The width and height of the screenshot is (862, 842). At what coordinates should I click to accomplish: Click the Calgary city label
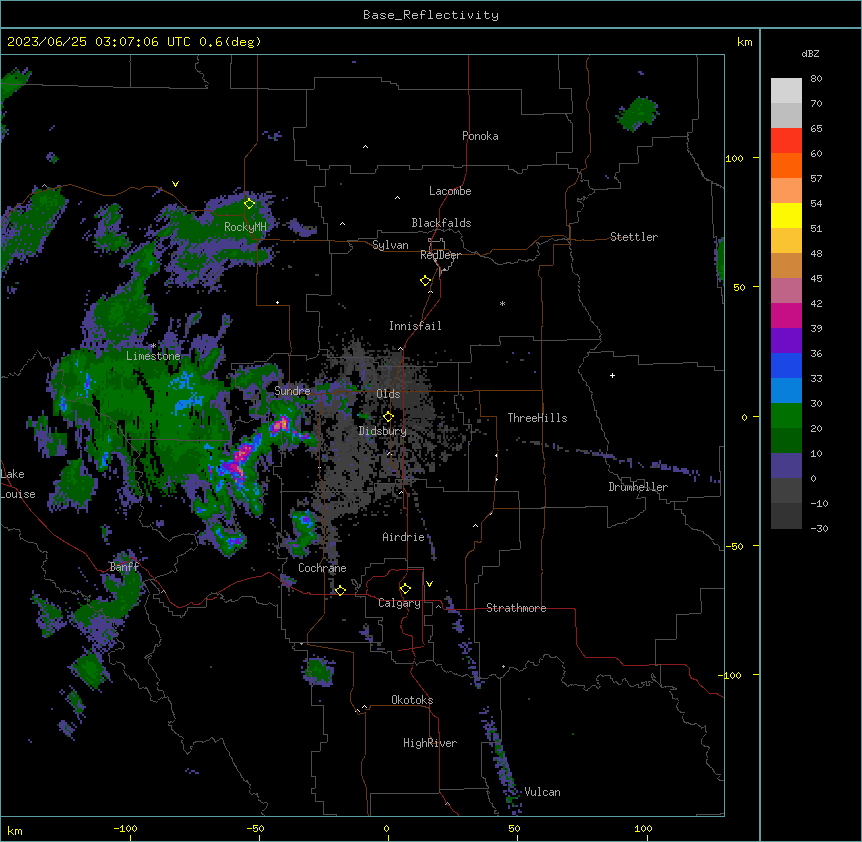[399, 603]
